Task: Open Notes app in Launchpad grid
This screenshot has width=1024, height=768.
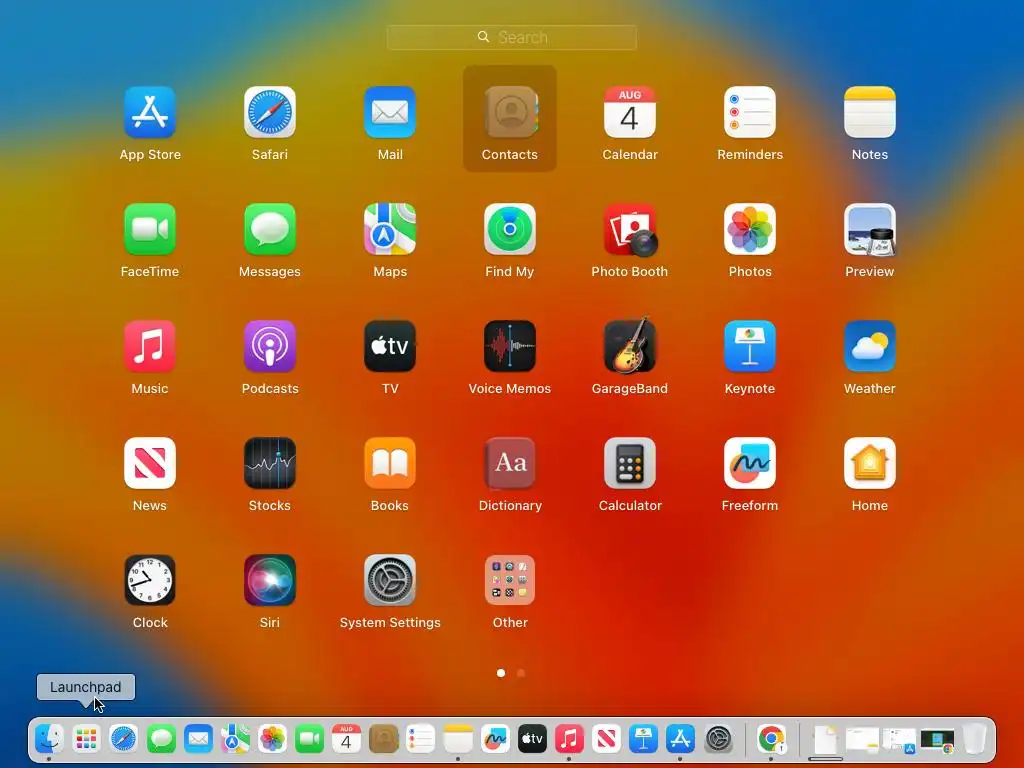Action: pyautogui.click(x=870, y=112)
